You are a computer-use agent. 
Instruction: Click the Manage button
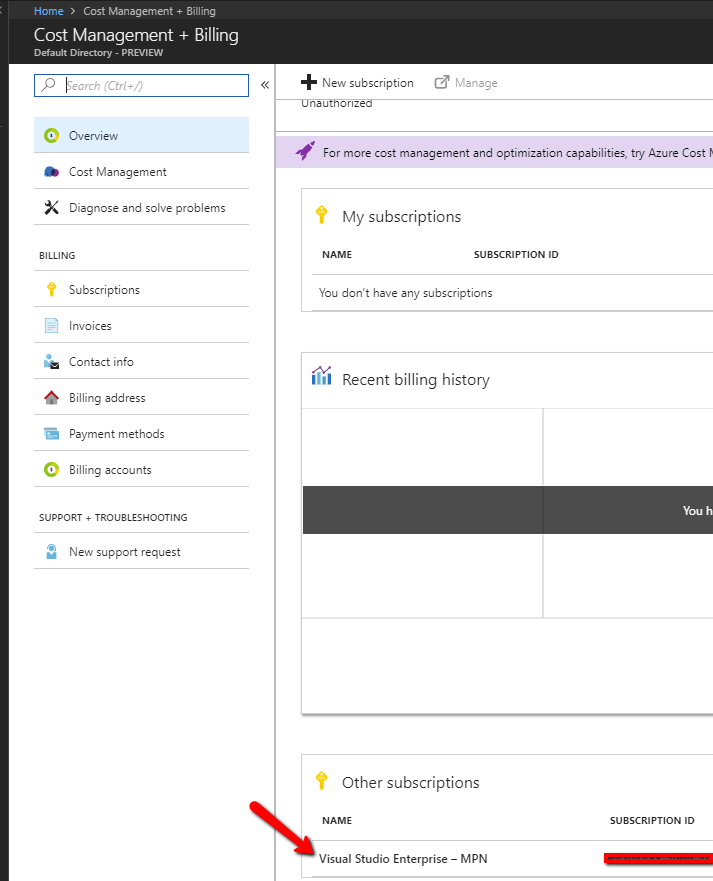[x=466, y=83]
